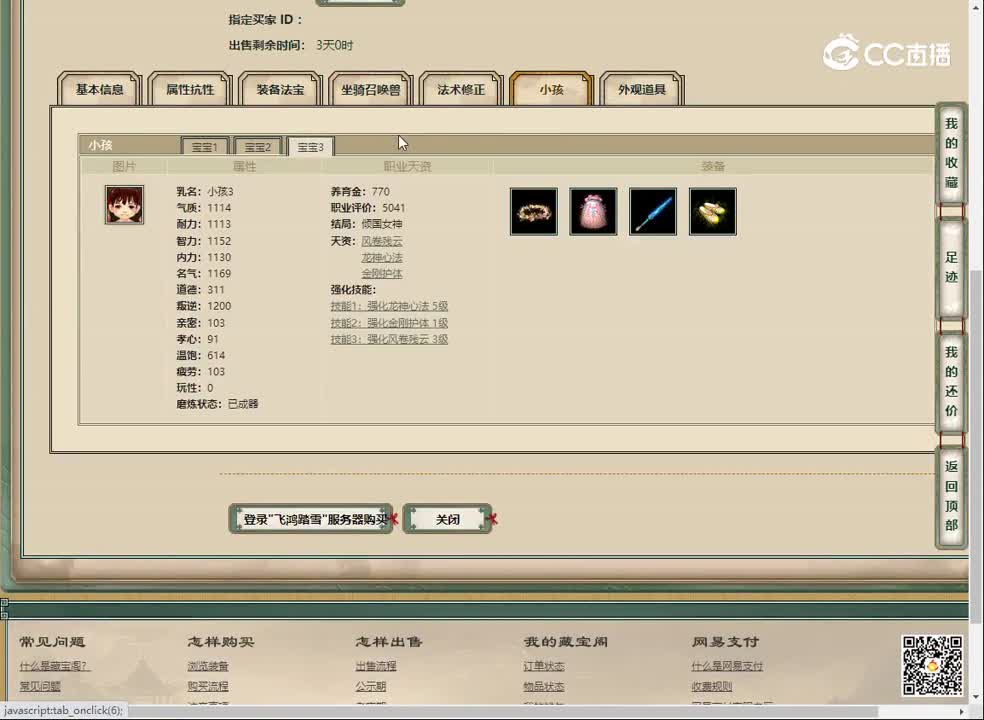Switch to the 装备法宝 tab
This screenshot has height=720, width=984.
click(x=280, y=90)
